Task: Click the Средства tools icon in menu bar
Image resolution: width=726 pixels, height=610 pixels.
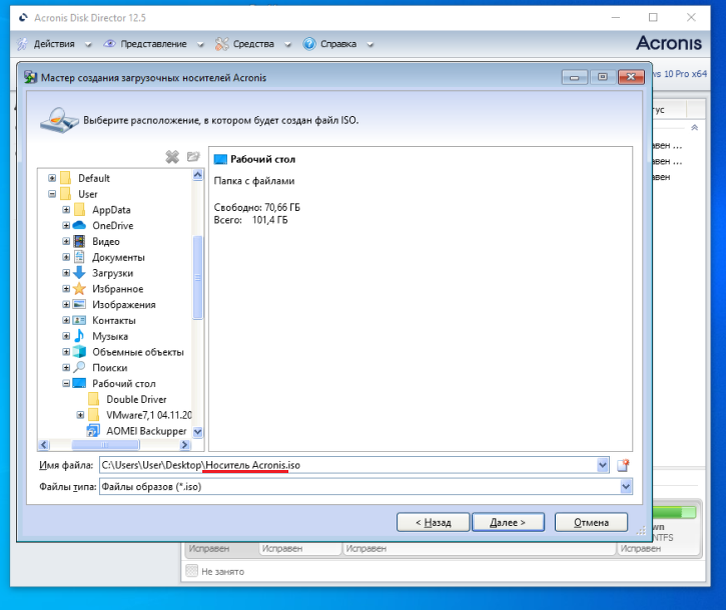Action: [x=222, y=44]
